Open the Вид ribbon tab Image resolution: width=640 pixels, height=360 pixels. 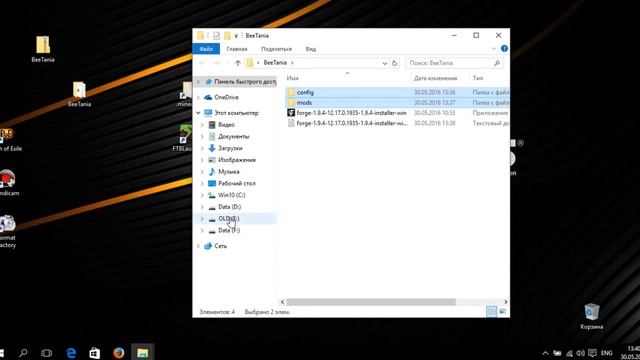pyautogui.click(x=311, y=49)
